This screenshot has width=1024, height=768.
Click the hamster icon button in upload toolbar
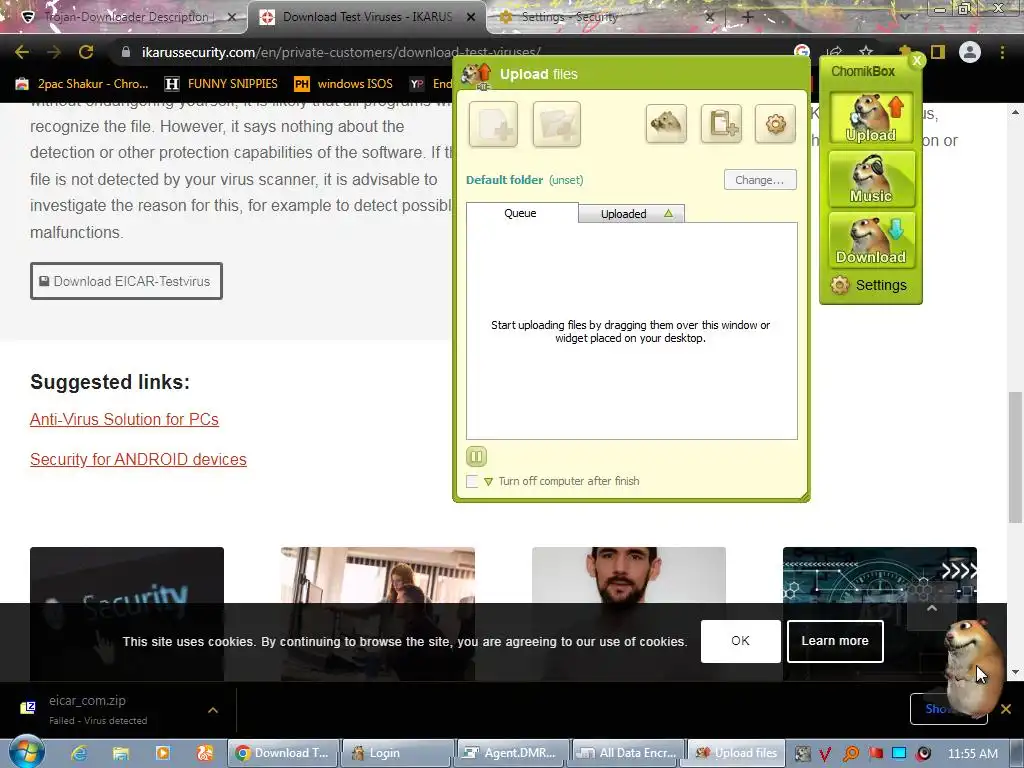click(x=666, y=123)
